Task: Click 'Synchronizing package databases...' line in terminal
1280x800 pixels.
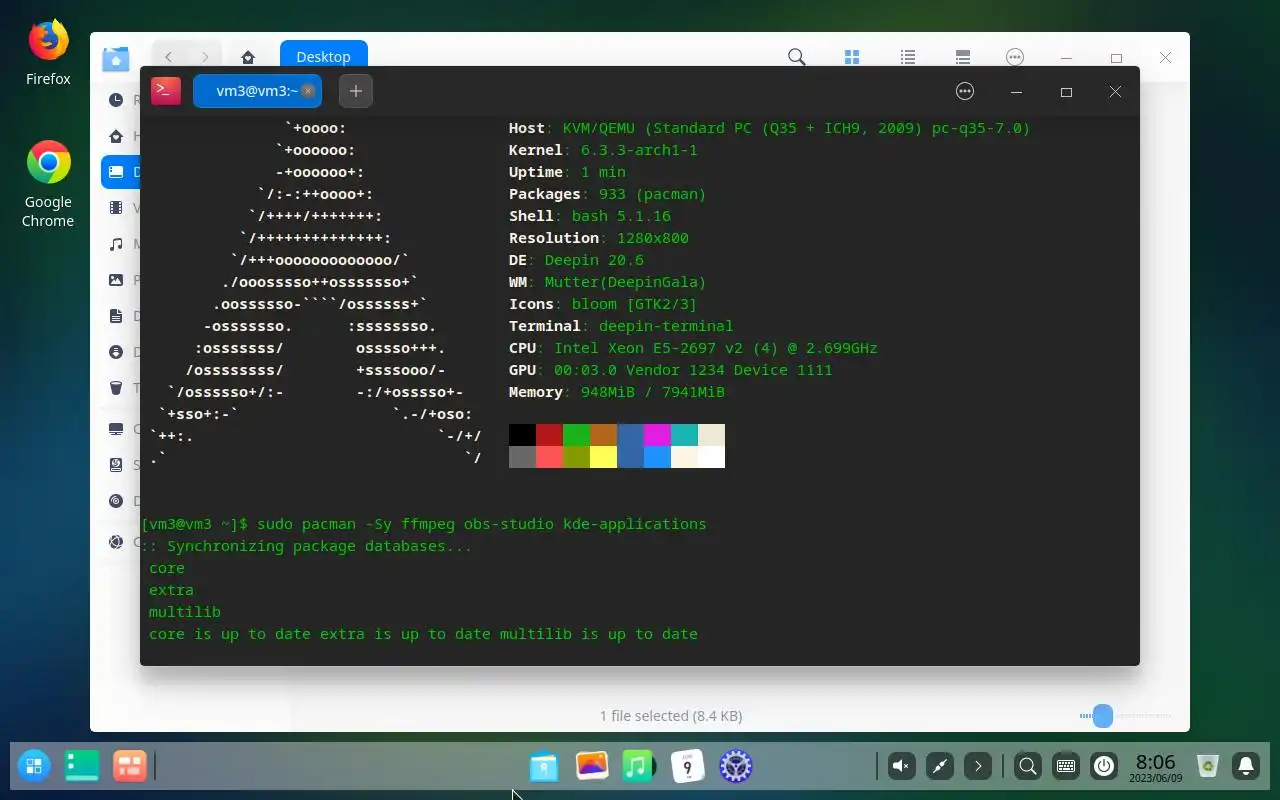Action: click(306, 546)
